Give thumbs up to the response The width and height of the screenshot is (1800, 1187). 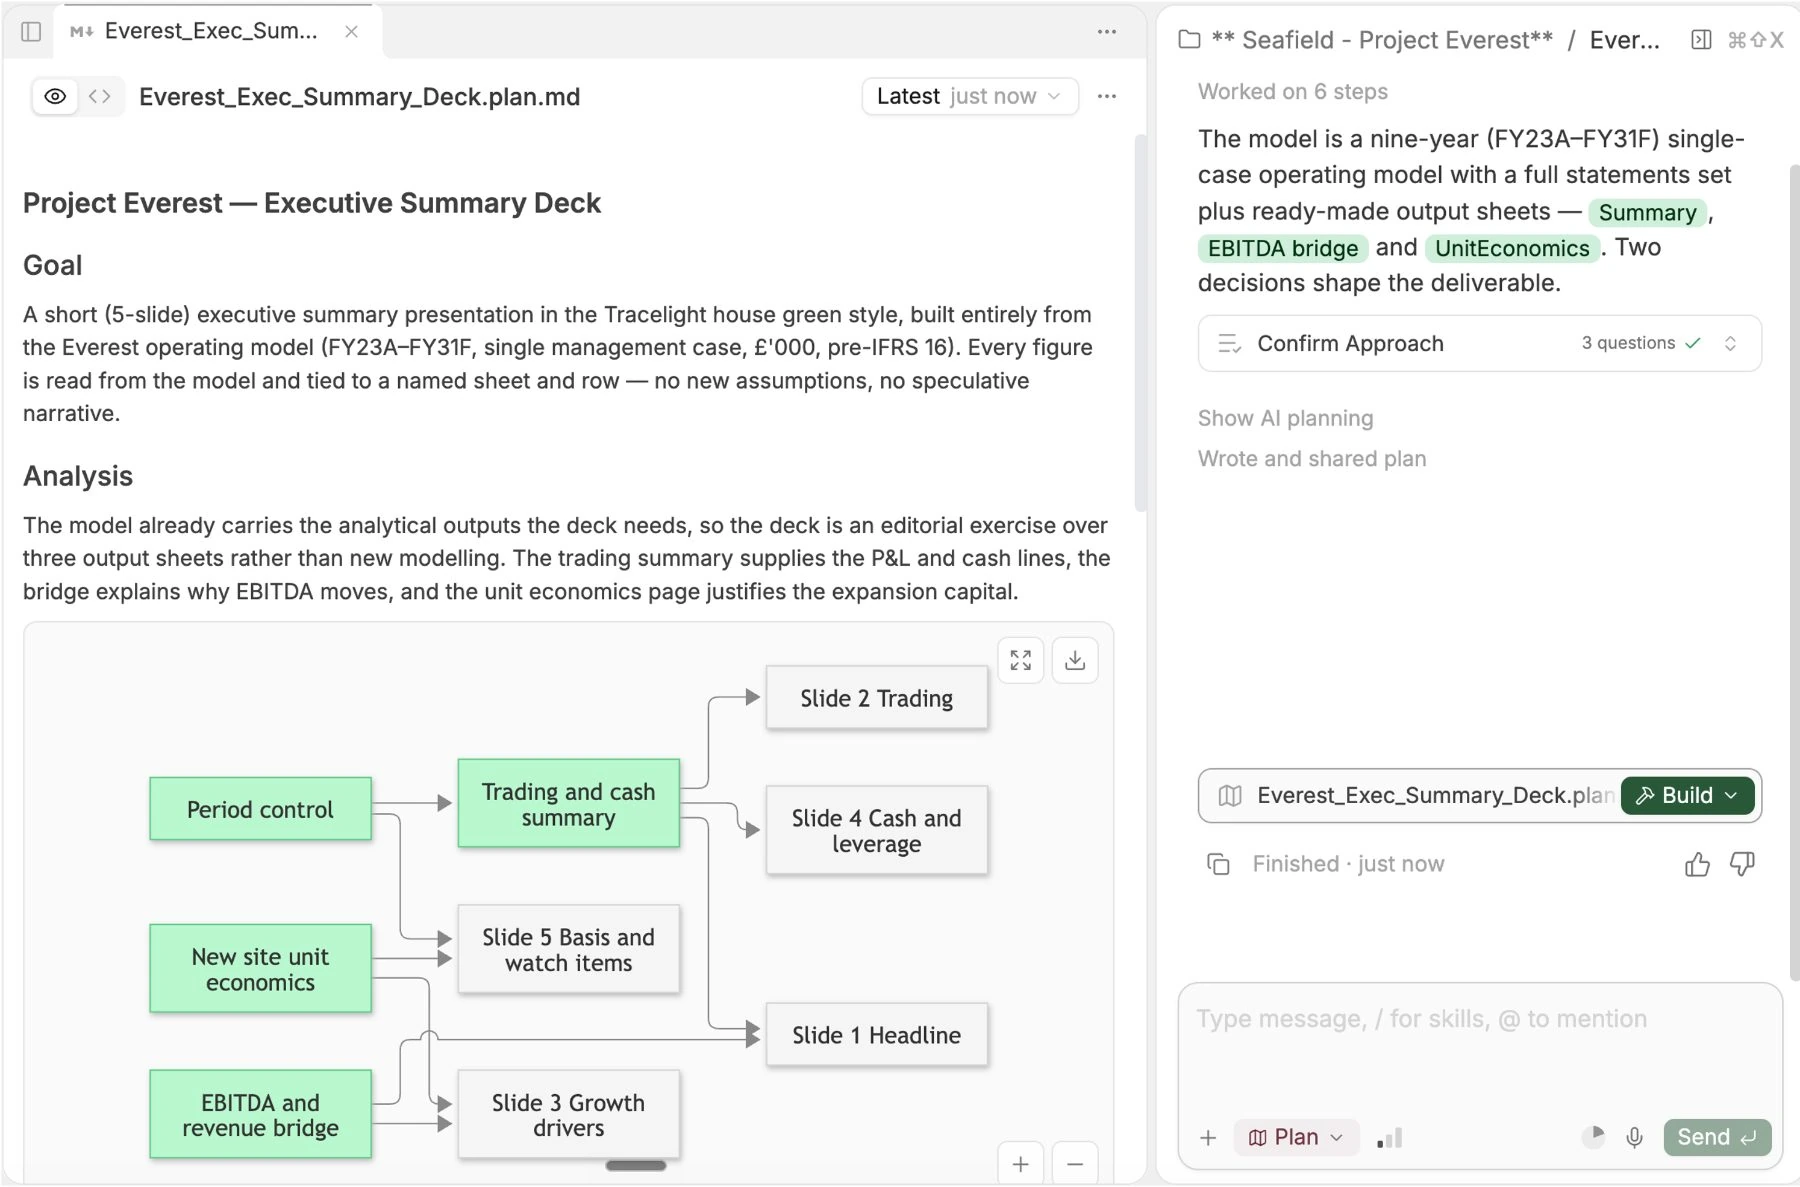(x=1697, y=864)
